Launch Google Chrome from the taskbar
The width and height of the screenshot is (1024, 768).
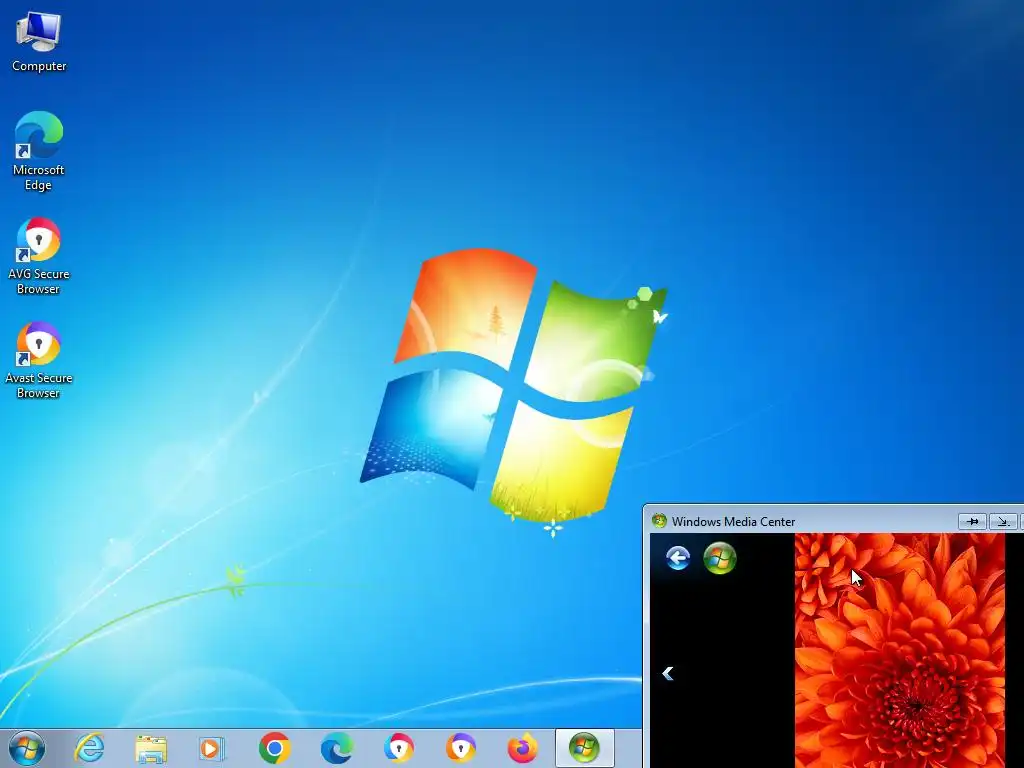click(274, 748)
